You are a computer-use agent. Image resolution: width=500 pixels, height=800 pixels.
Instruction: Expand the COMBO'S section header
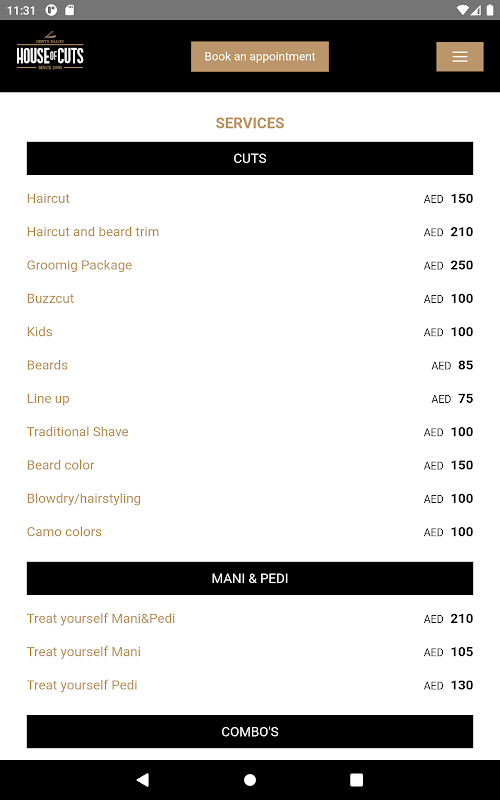coord(250,732)
